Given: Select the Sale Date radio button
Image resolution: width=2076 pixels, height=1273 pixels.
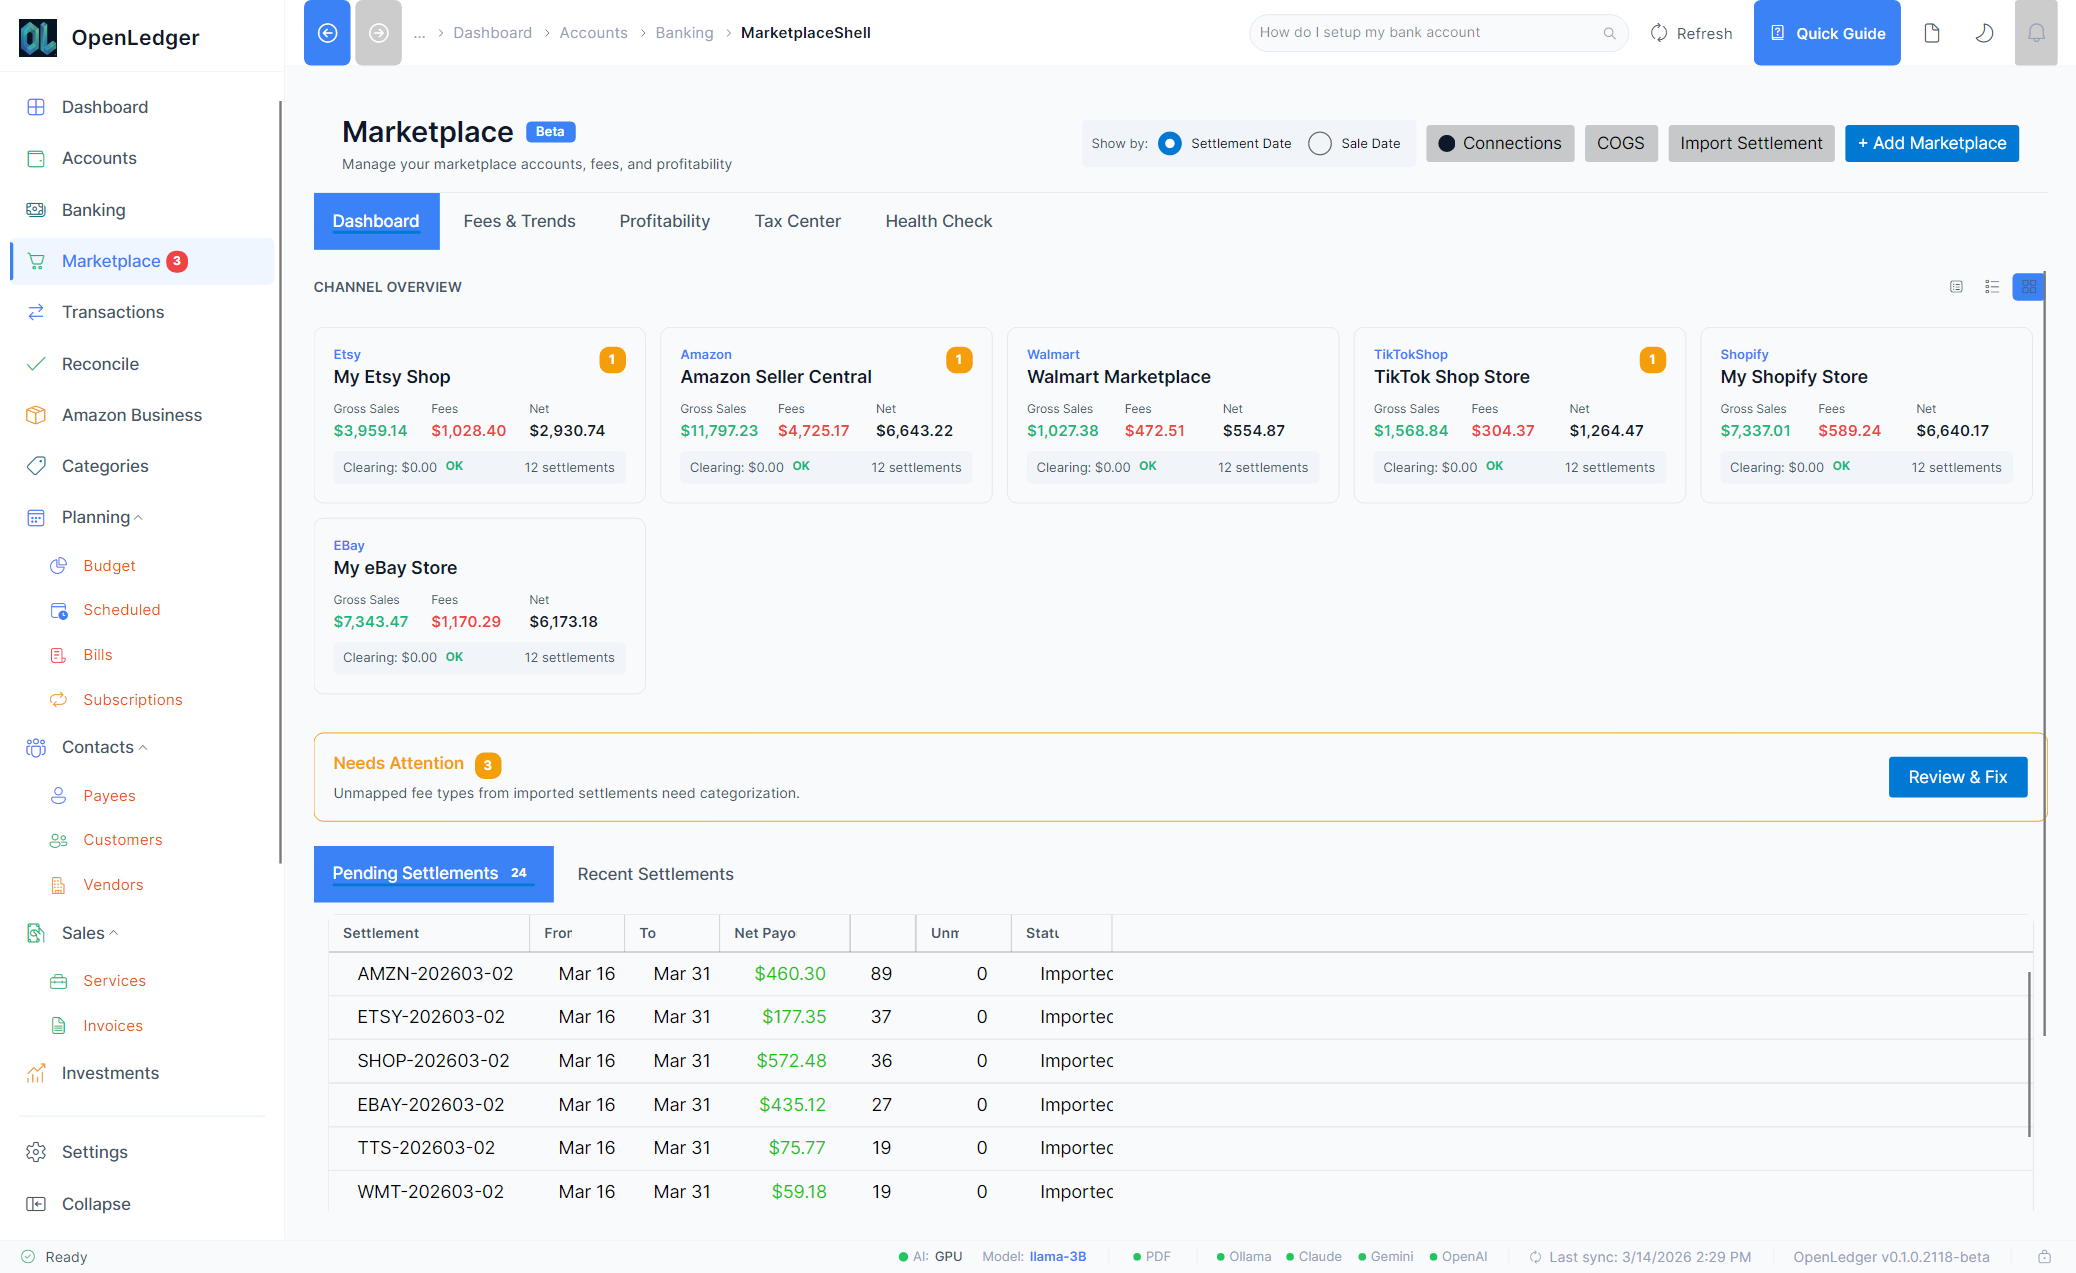Looking at the screenshot, I should pos(1320,143).
